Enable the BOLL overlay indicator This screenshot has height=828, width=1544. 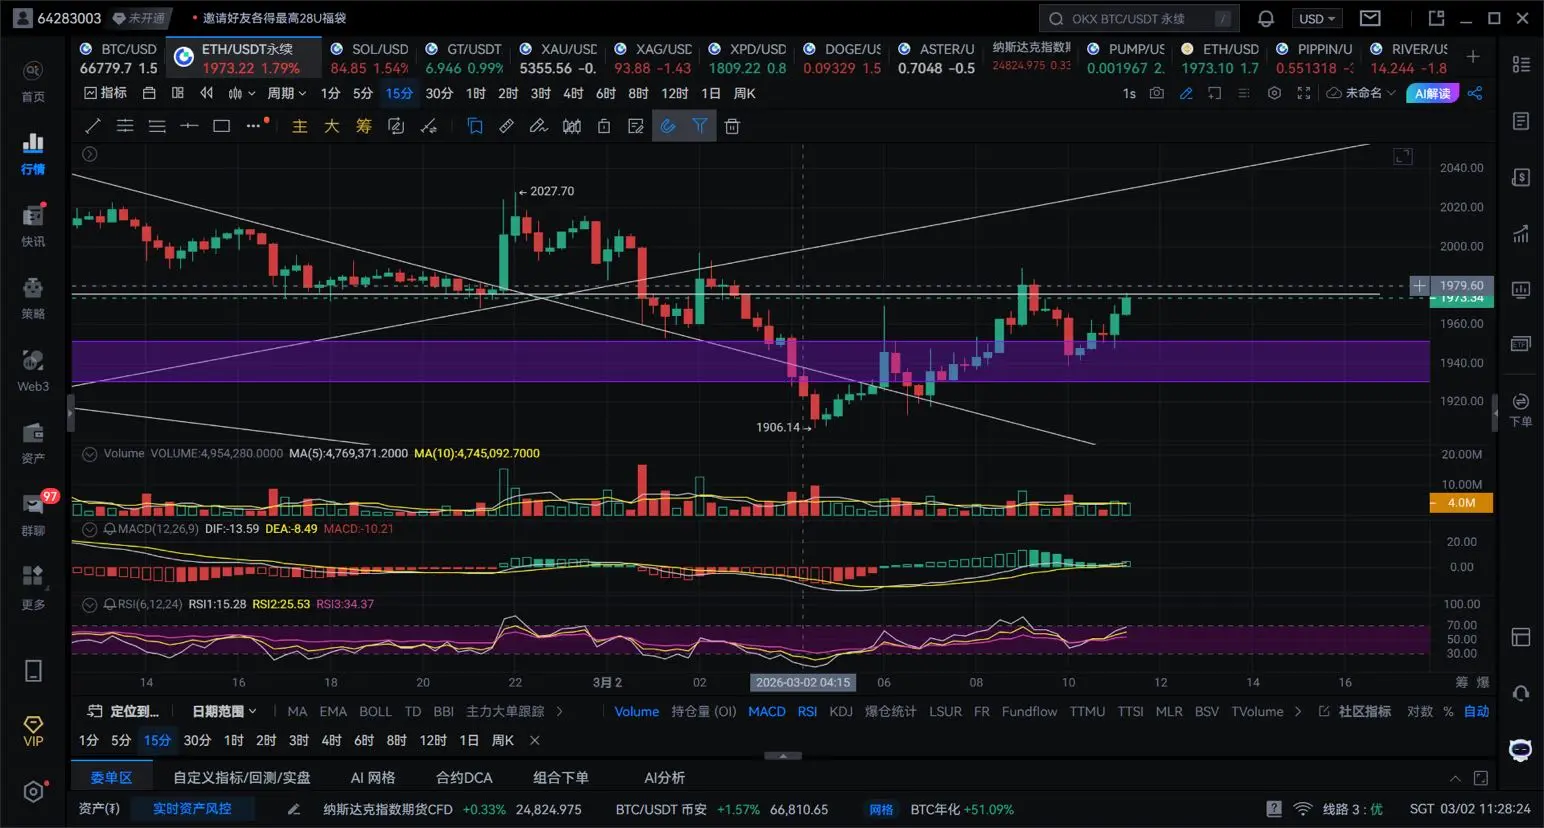tap(375, 711)
